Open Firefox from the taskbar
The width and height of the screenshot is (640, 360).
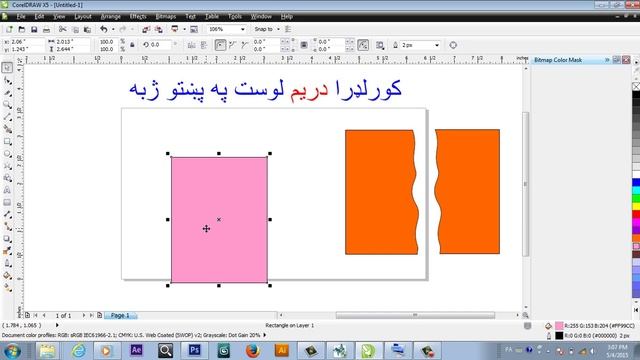click(x=253, y=350)
